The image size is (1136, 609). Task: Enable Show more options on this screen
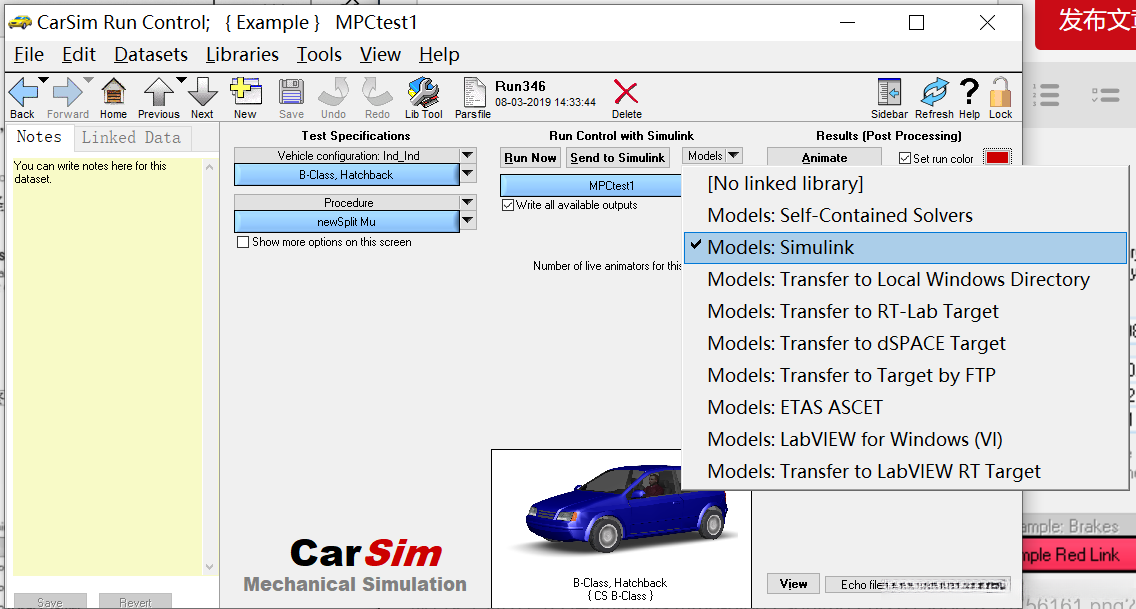(243, 242)
